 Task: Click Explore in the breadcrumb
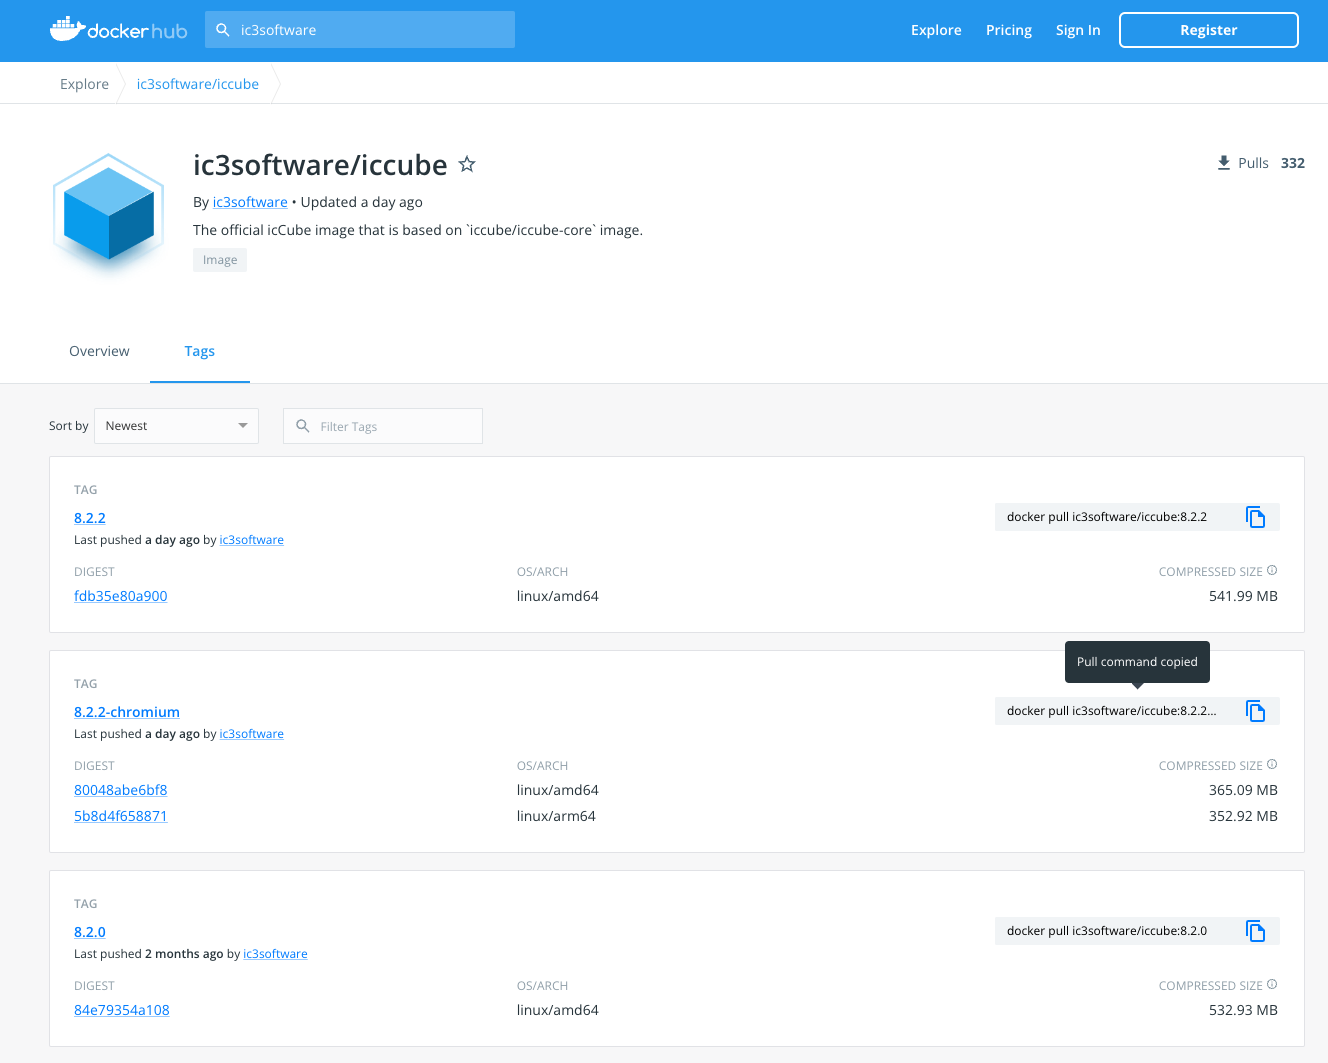84,84
